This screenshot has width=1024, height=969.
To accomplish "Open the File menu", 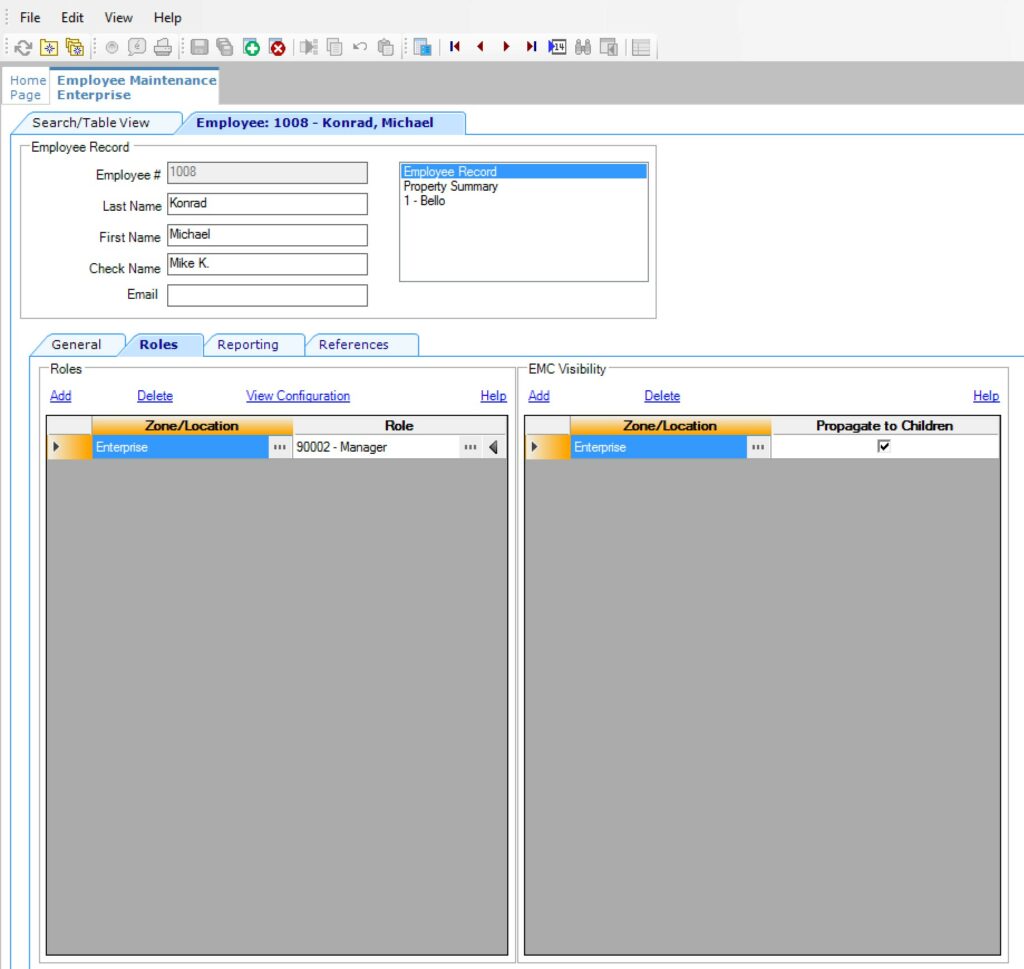I will tap(30, 18).
